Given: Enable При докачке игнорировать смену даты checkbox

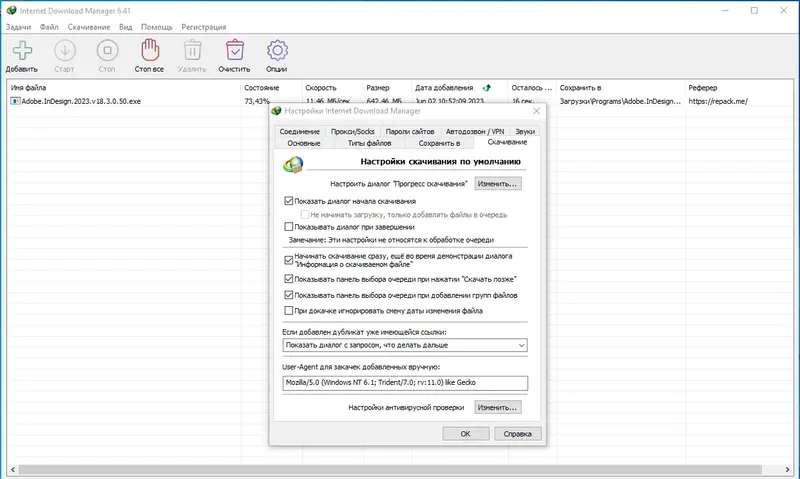Looking at the screenshot, I should click(289, 311).
